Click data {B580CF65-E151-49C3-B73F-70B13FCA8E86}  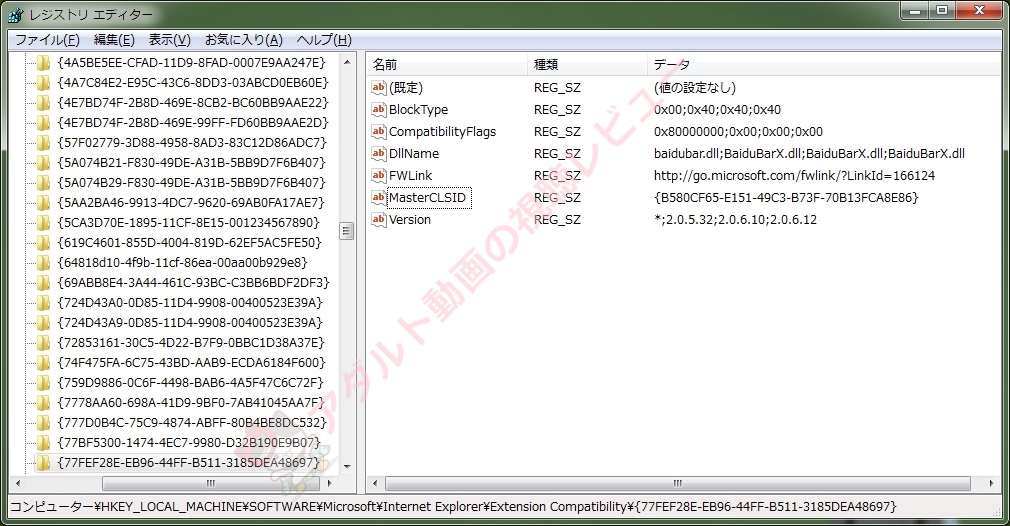(786, 197)
